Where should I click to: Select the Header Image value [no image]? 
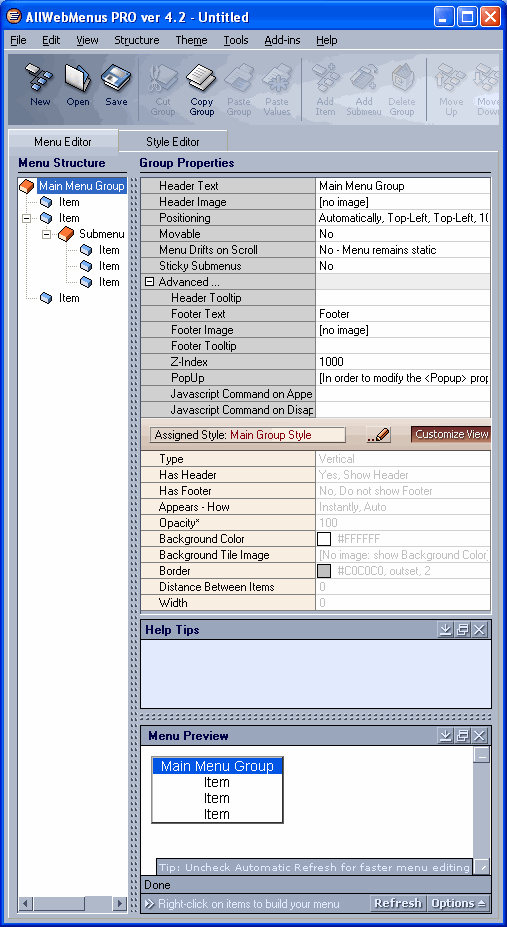coord(404,202)
